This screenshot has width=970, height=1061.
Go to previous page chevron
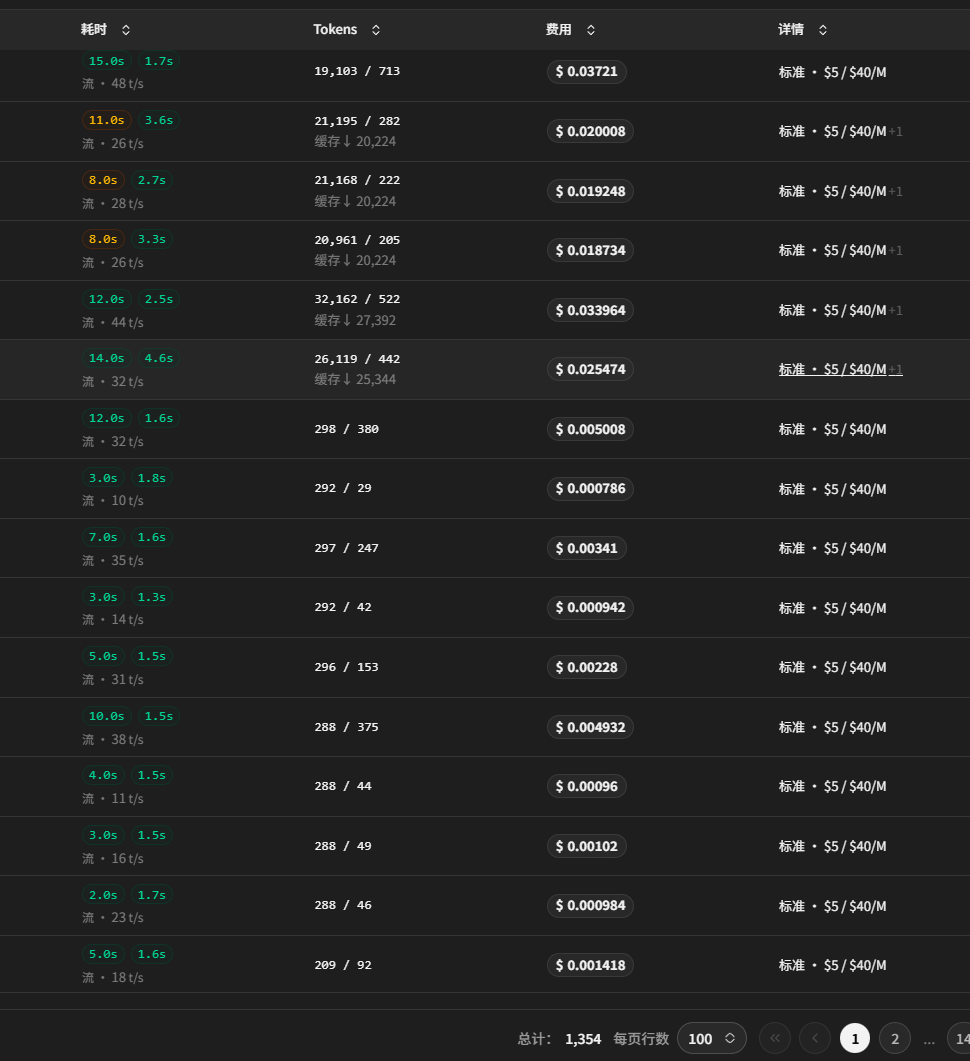[815, 1038]
